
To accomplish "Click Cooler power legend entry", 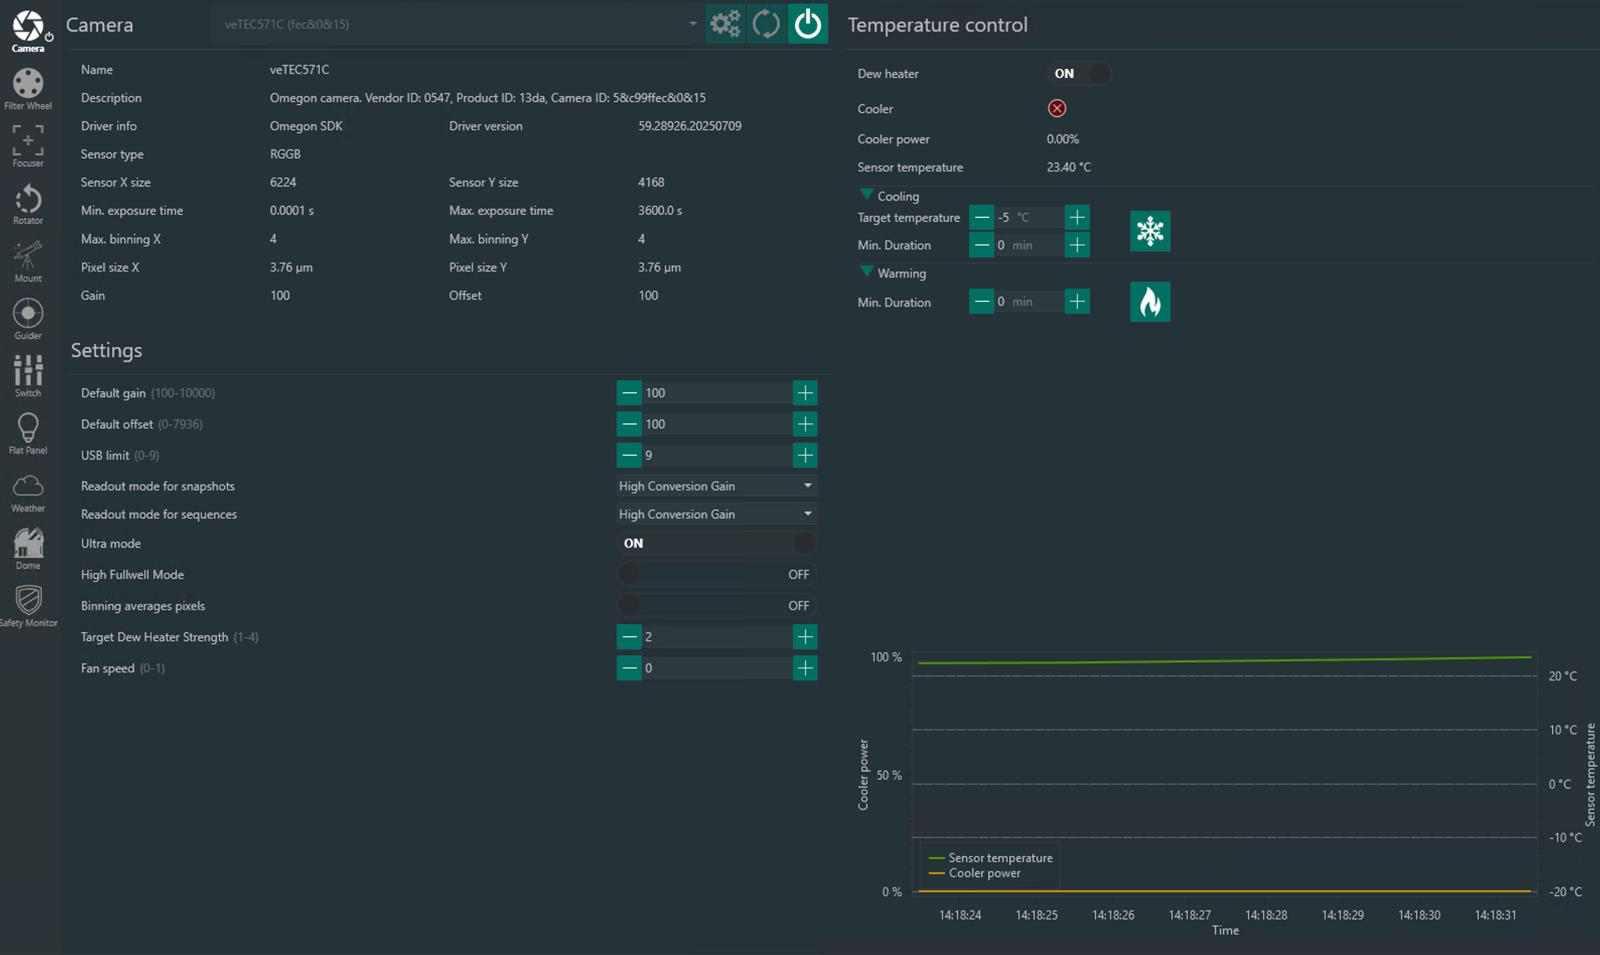I will (975, 873).
